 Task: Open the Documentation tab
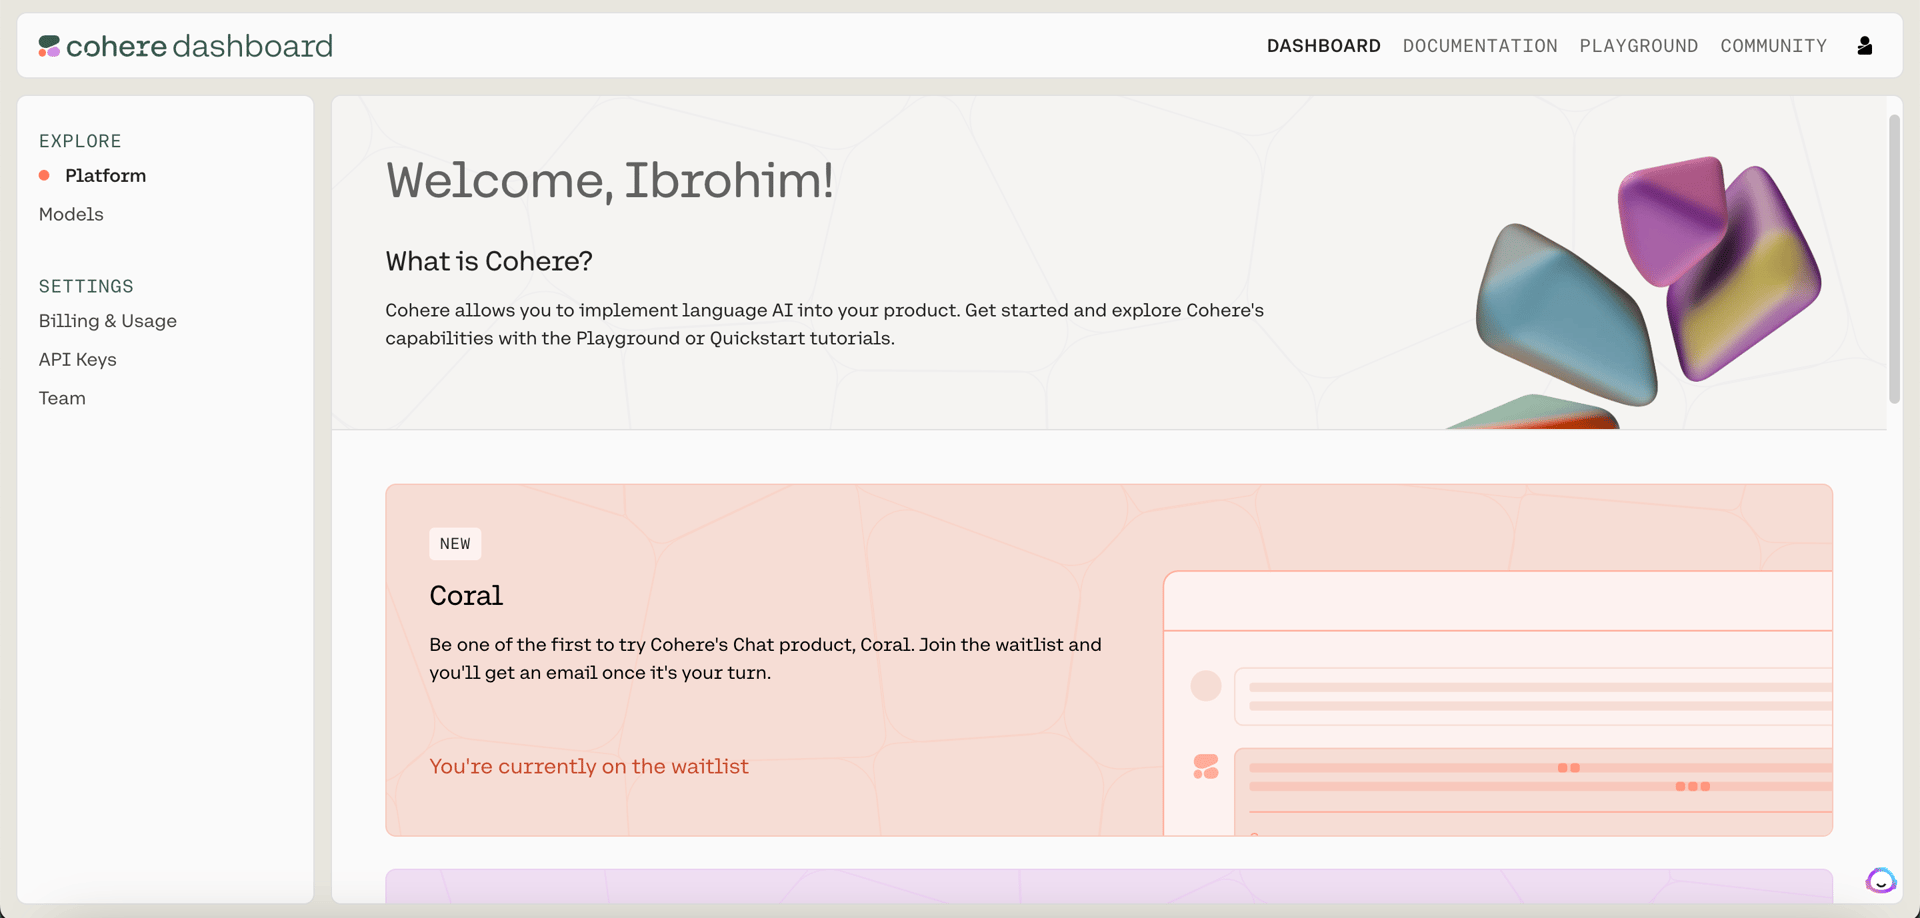tap(1480, 46)
